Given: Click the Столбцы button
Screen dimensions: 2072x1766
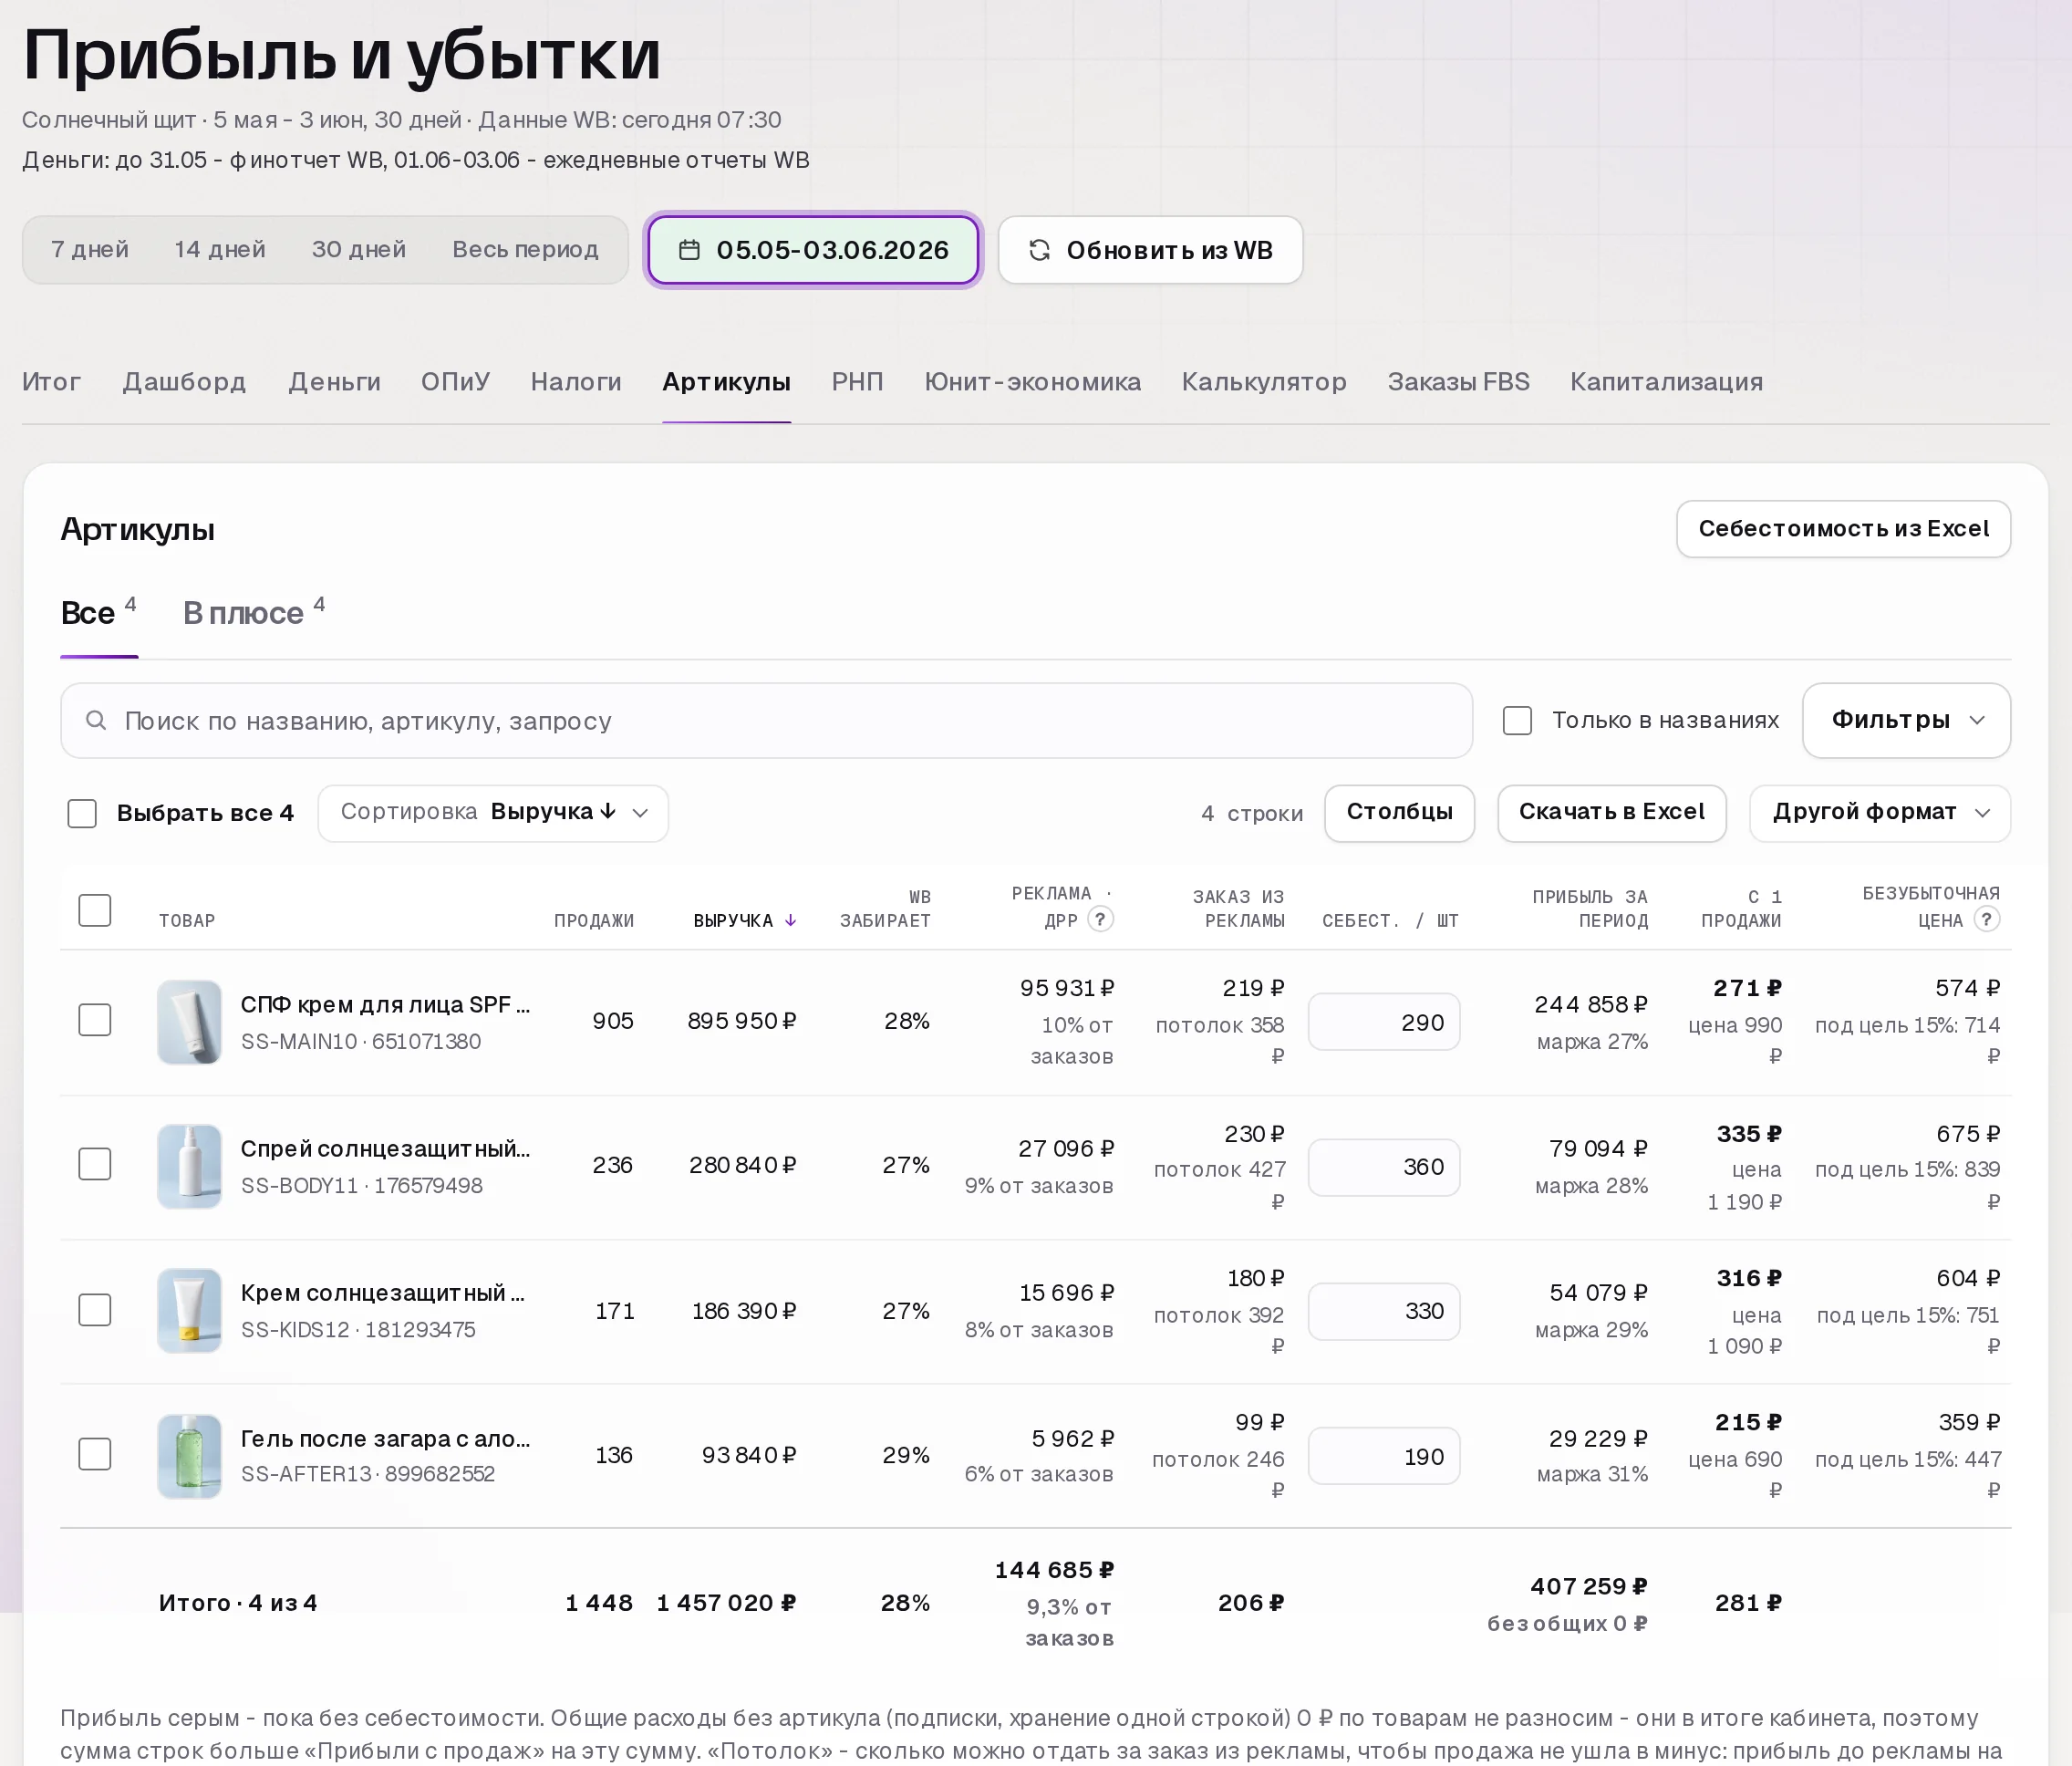Looking at the screenshot, I should tap(1399, 813).
